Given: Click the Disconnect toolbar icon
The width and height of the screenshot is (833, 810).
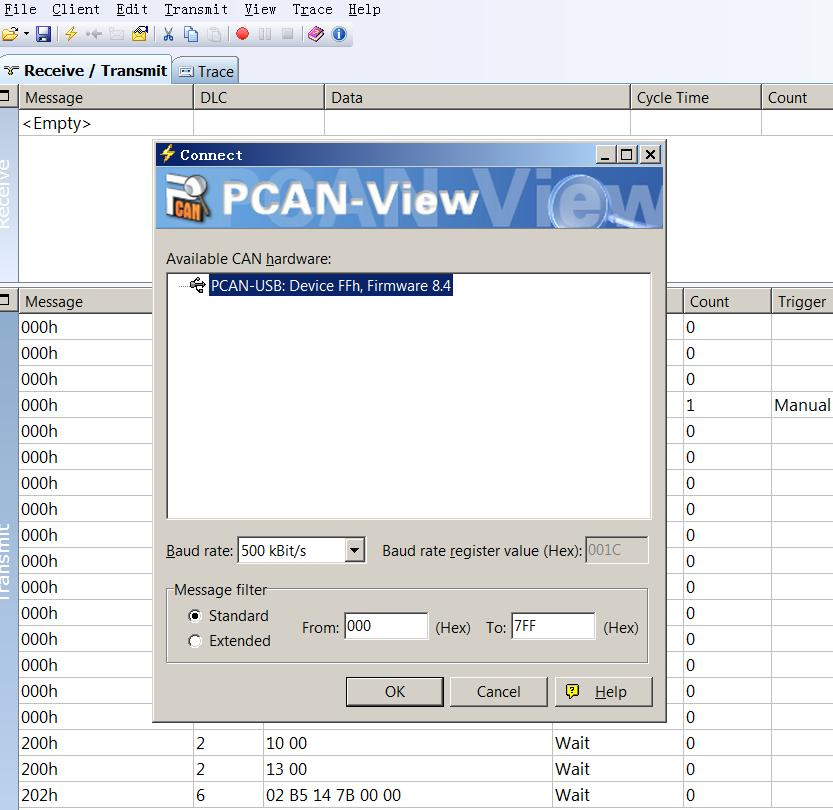Looking at the screenshot, I should (94, 35).
